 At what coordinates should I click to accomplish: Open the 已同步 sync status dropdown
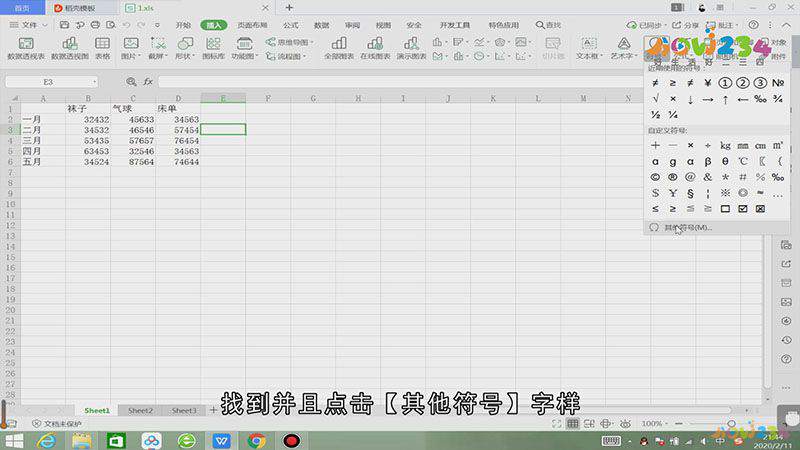pyautogui.click(x=647, y=25)
